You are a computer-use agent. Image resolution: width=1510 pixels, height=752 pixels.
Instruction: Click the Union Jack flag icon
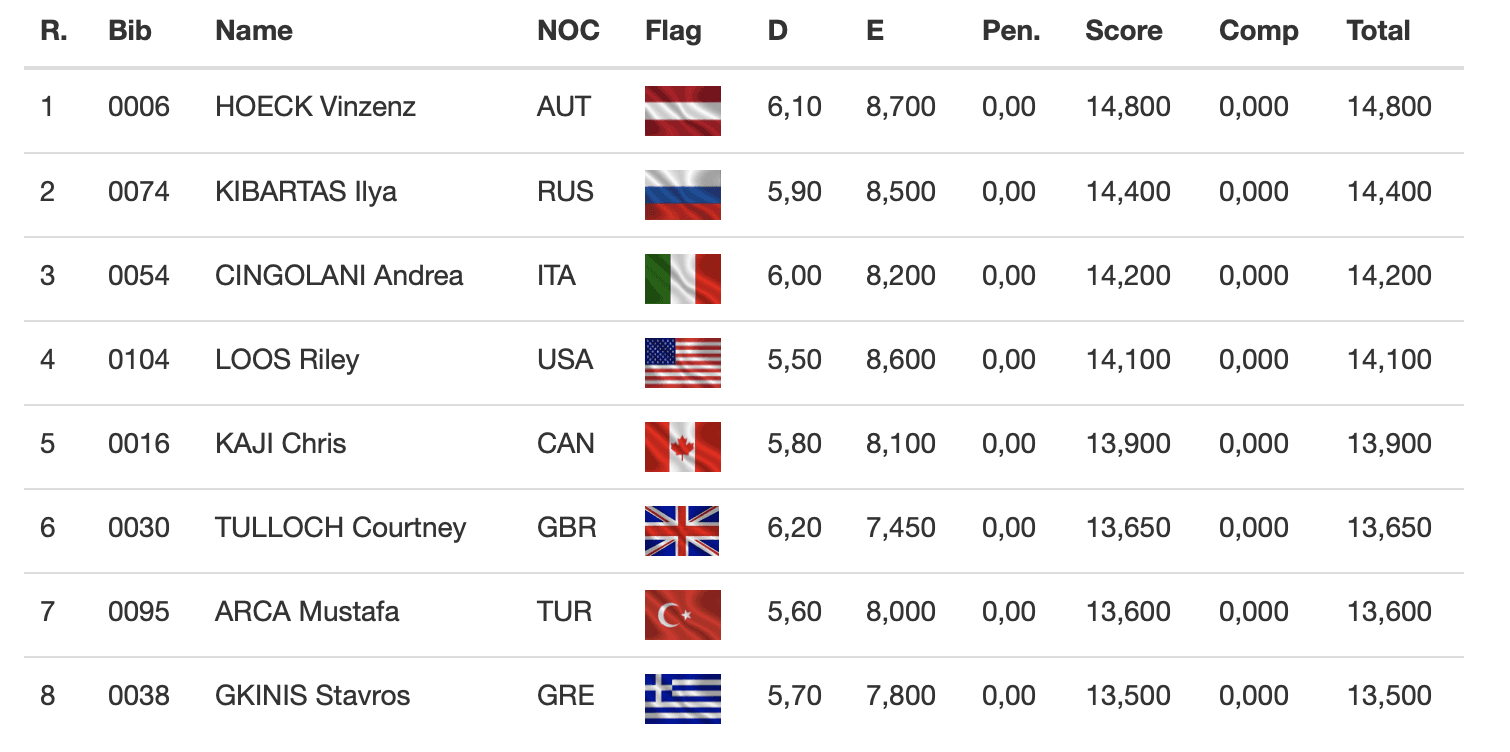pyautogui.click(x=683, y=530)
